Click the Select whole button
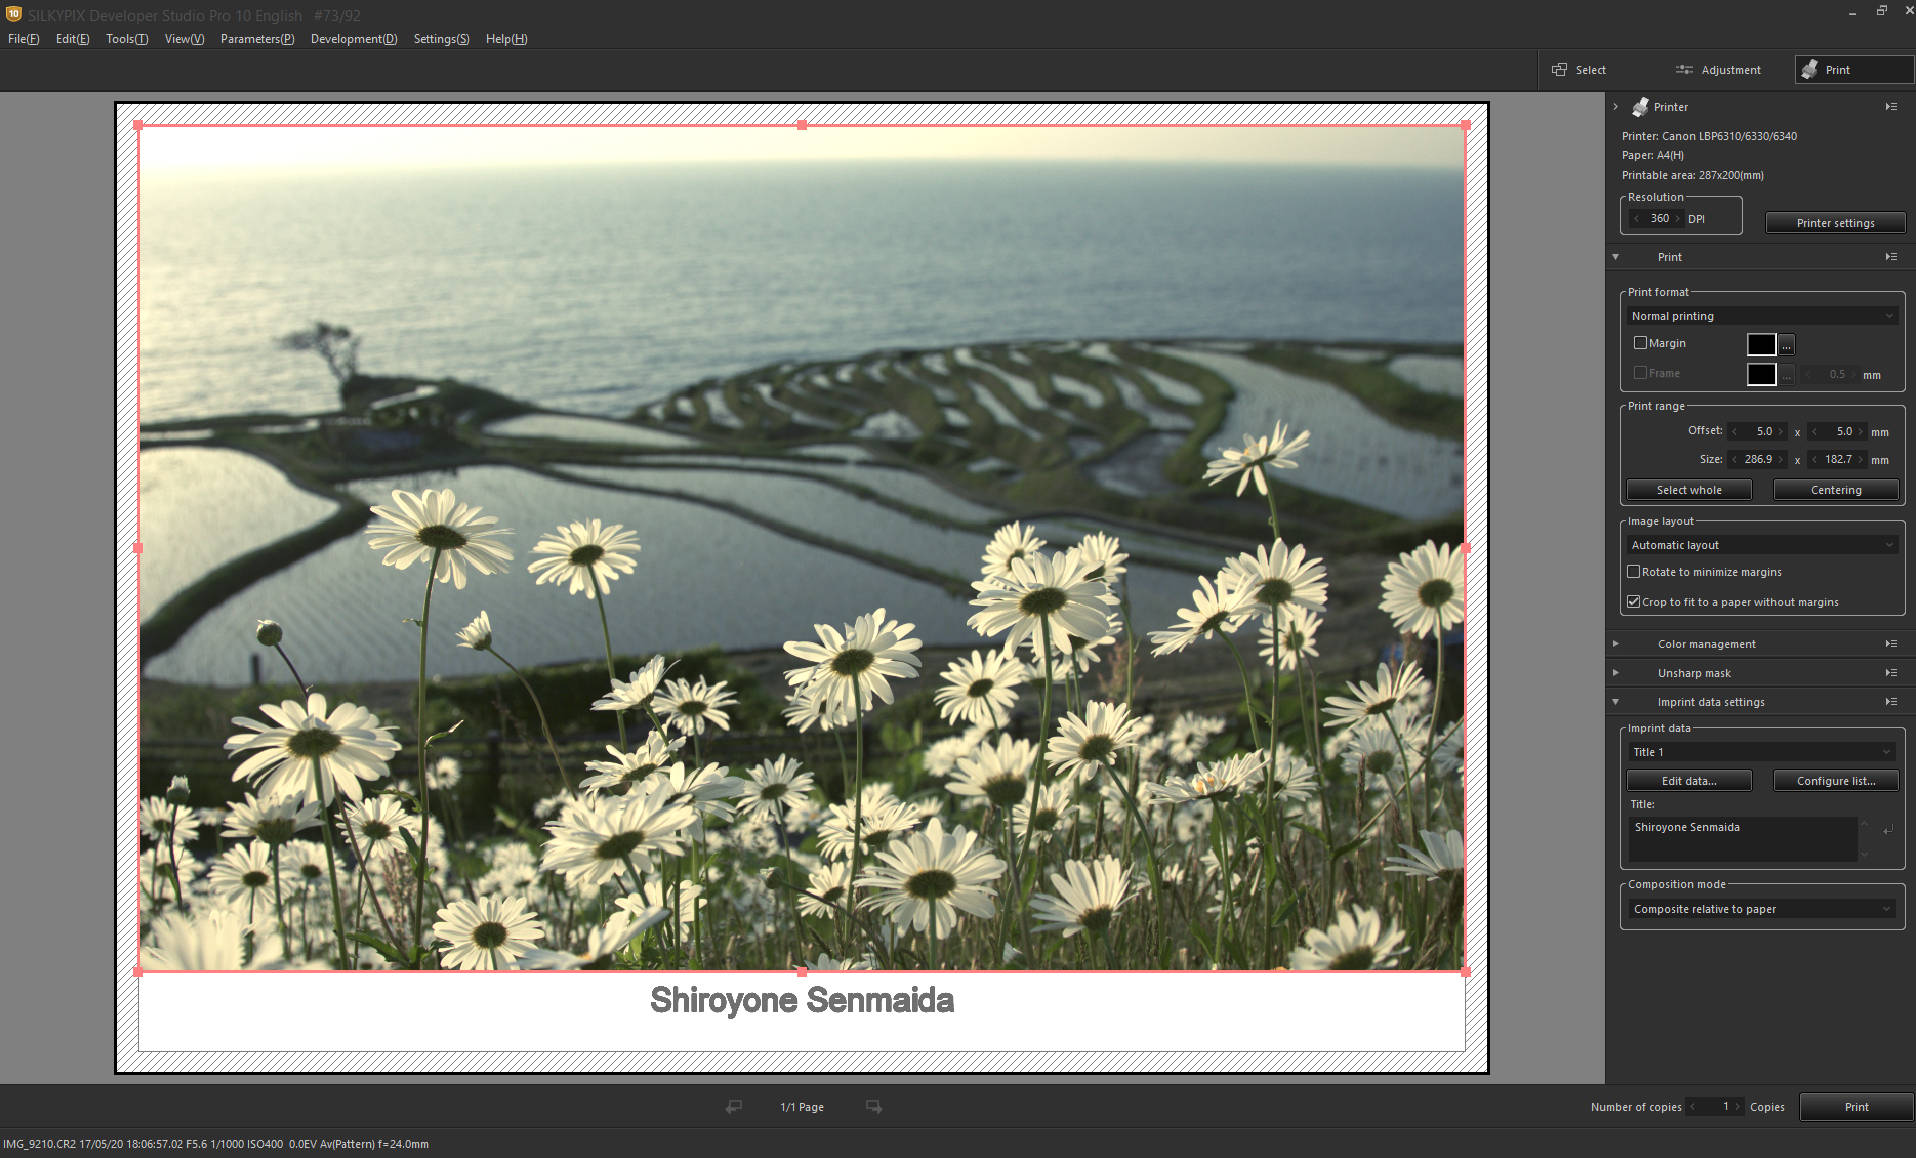The image size is (1916, 1158). point(1689,490)
